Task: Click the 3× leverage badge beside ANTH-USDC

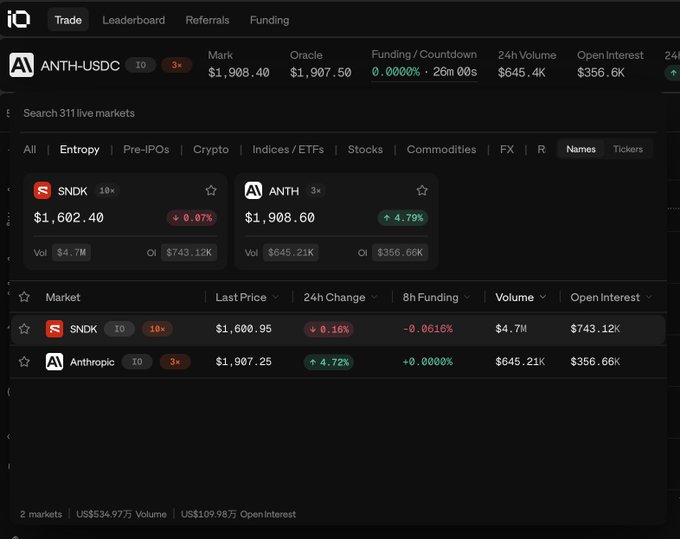Action: tap(177, 65)
